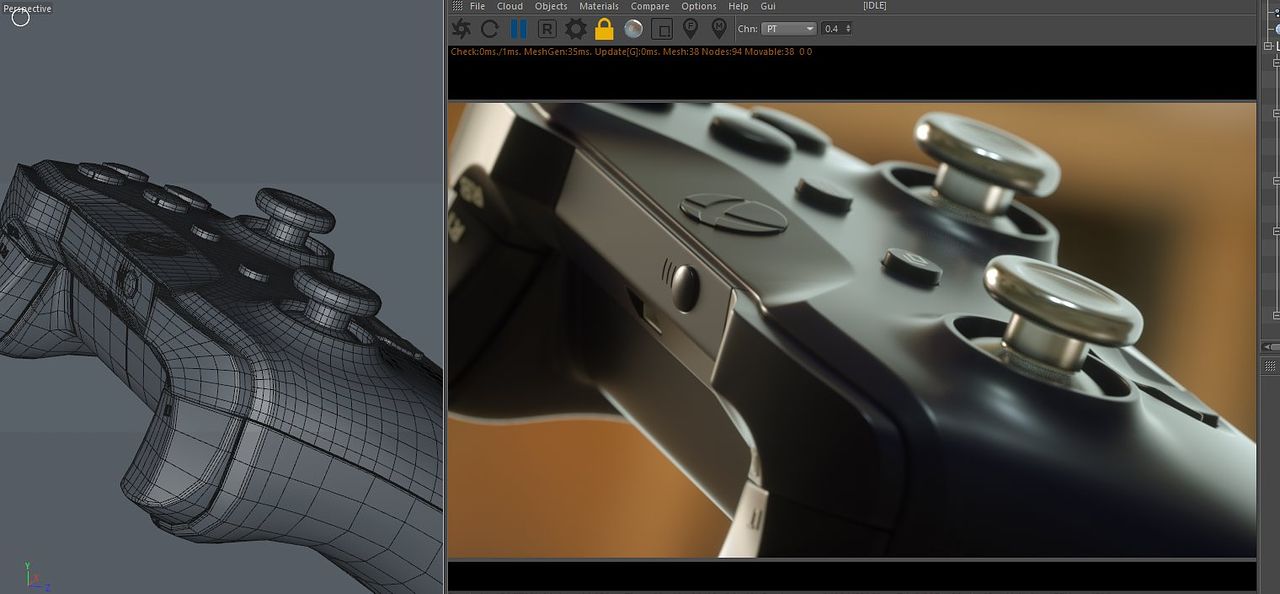The image size is (1280, 594).
Task: Enable the render region square icon
Action: pos(661,29)
